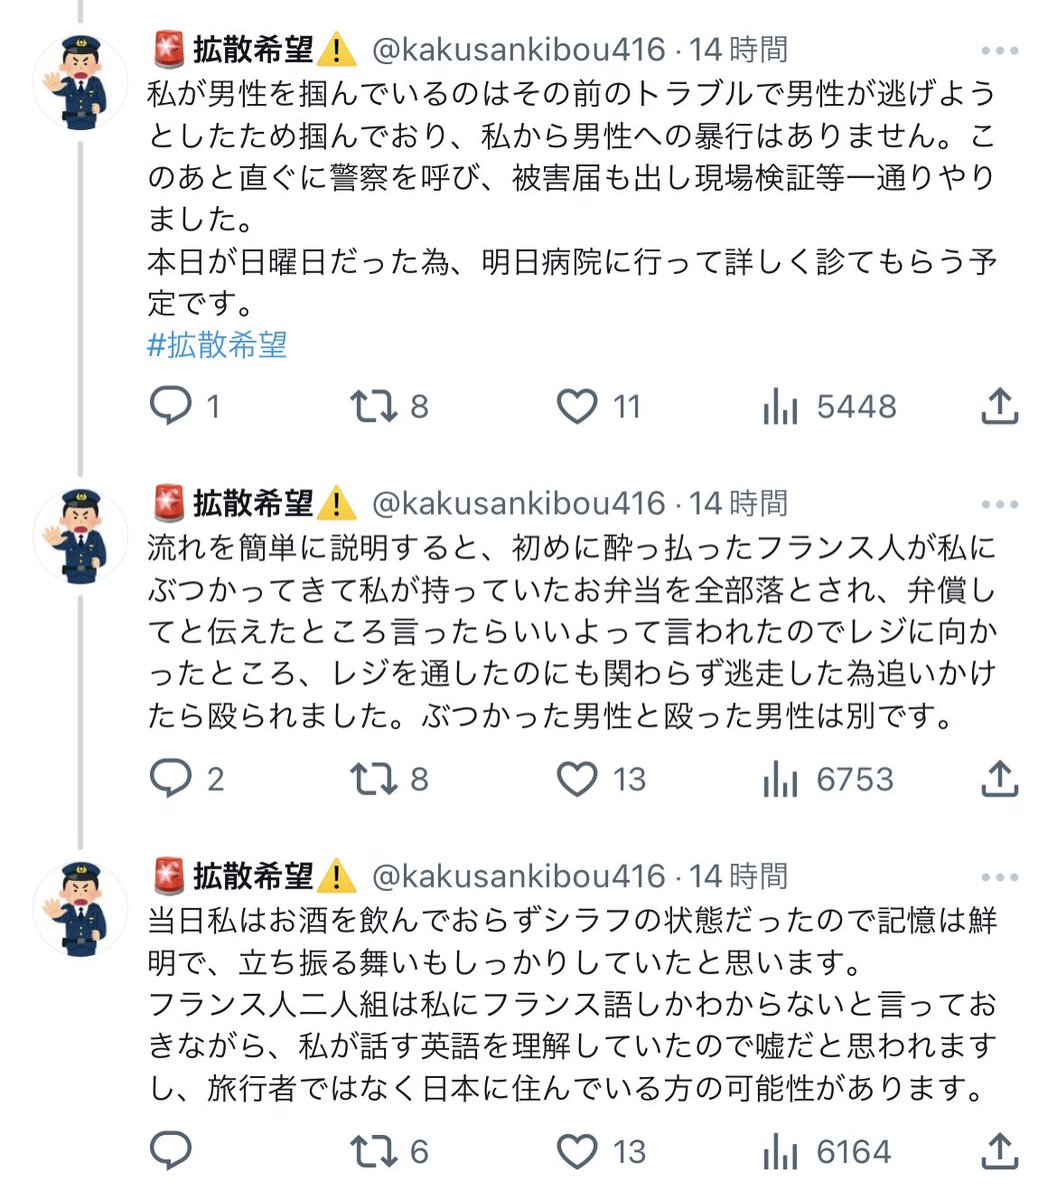Open more options on second tweet
The image size is (1057, 1200).
999,504
